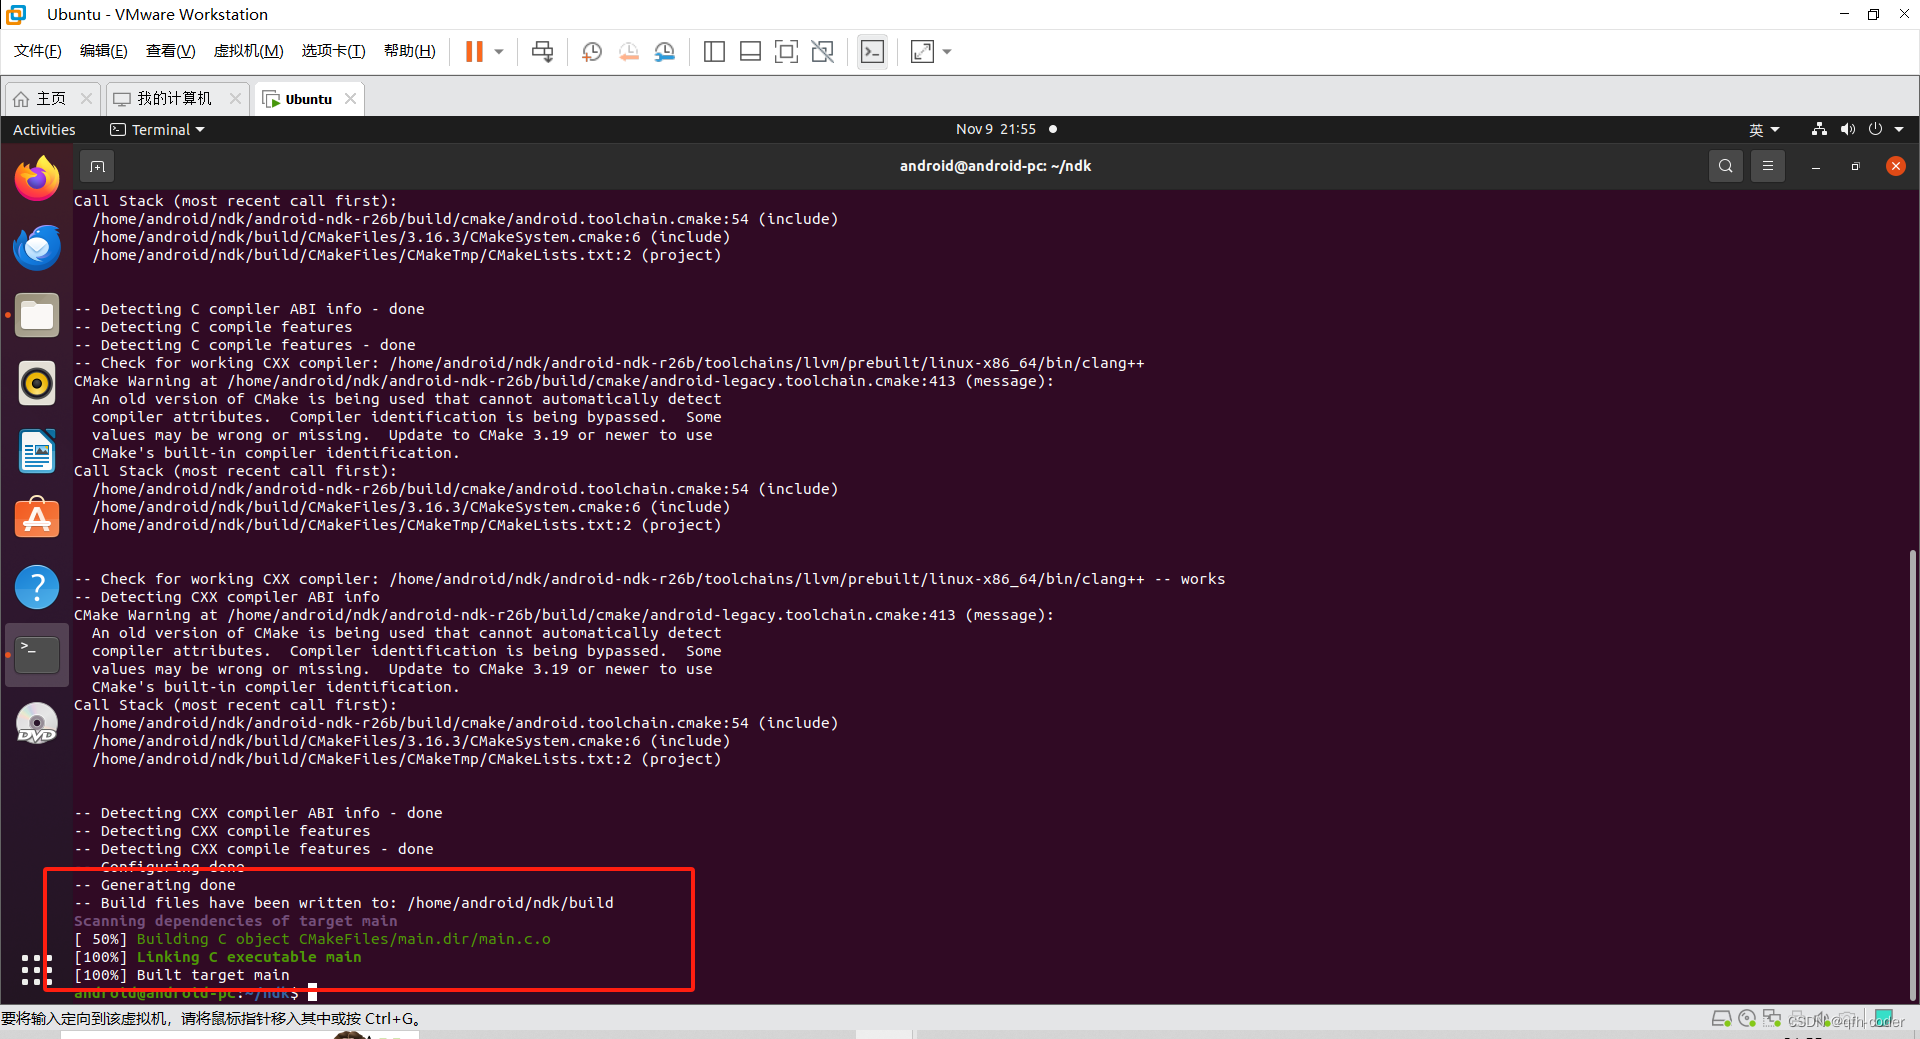Click the network status icon
The height and width of the screenshot is (1039, 1920).
1819,129
